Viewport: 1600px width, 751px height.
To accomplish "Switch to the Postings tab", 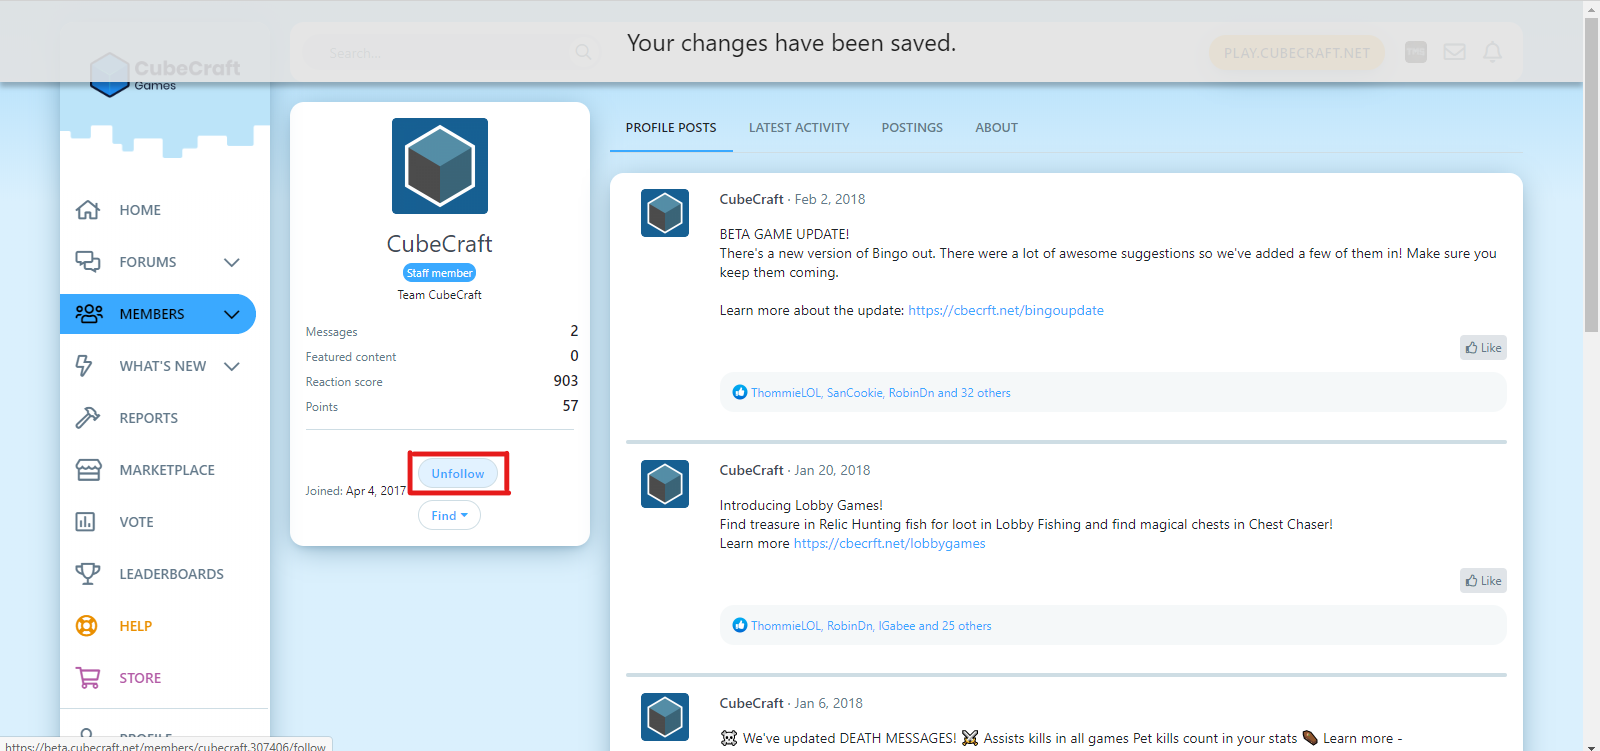I will coord(912,128).
